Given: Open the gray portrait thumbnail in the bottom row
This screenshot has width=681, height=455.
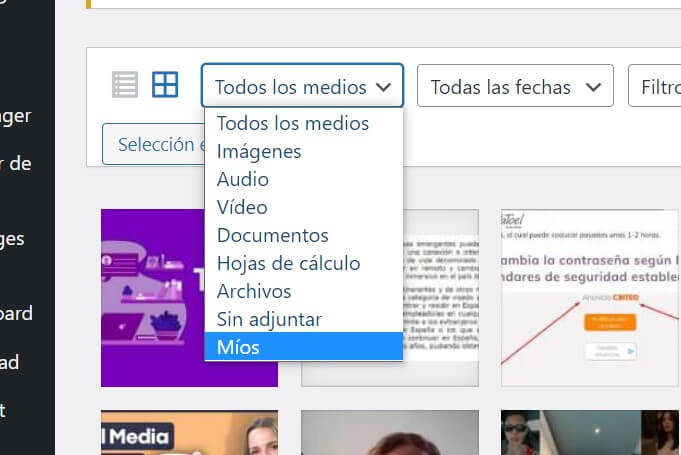Looking at the screenshot, I should click(x=390, y=432).
